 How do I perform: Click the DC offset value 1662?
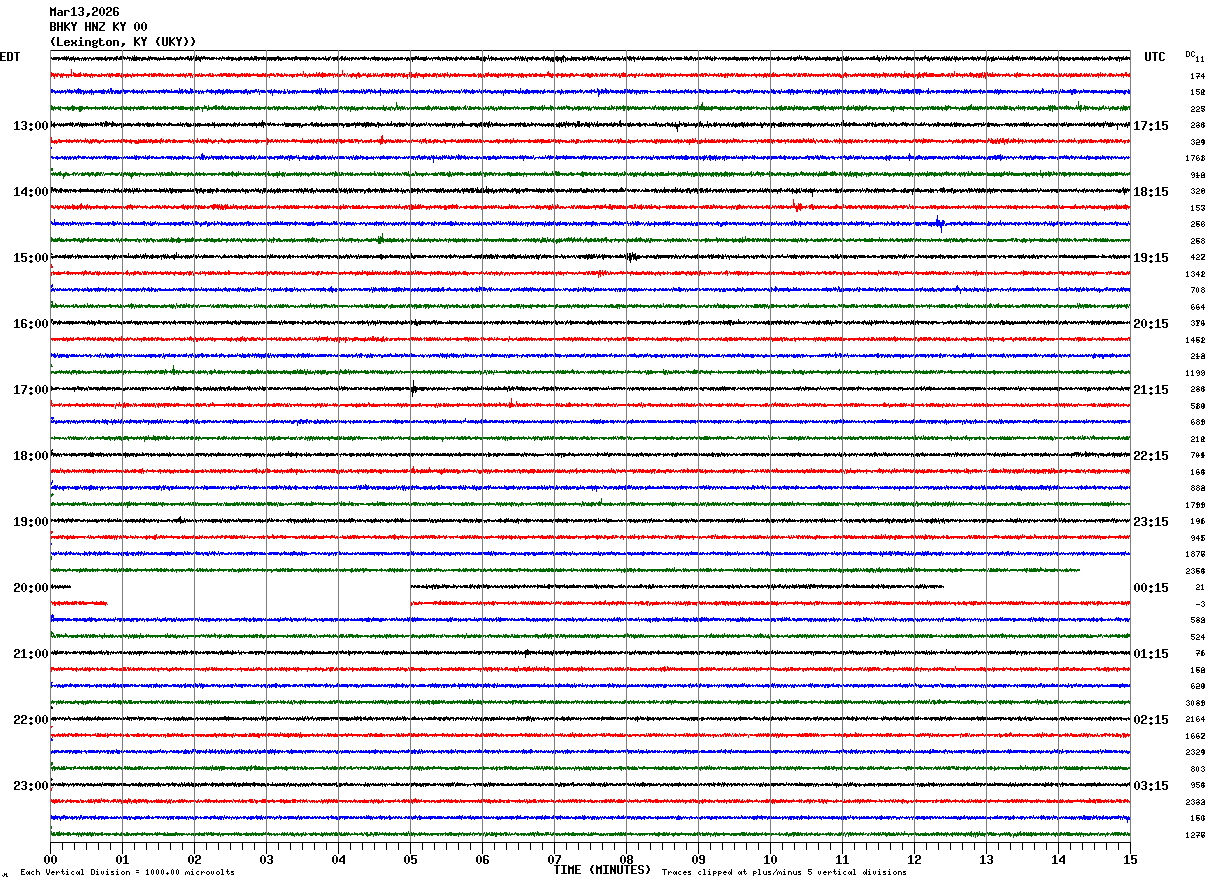(1195, 736)
